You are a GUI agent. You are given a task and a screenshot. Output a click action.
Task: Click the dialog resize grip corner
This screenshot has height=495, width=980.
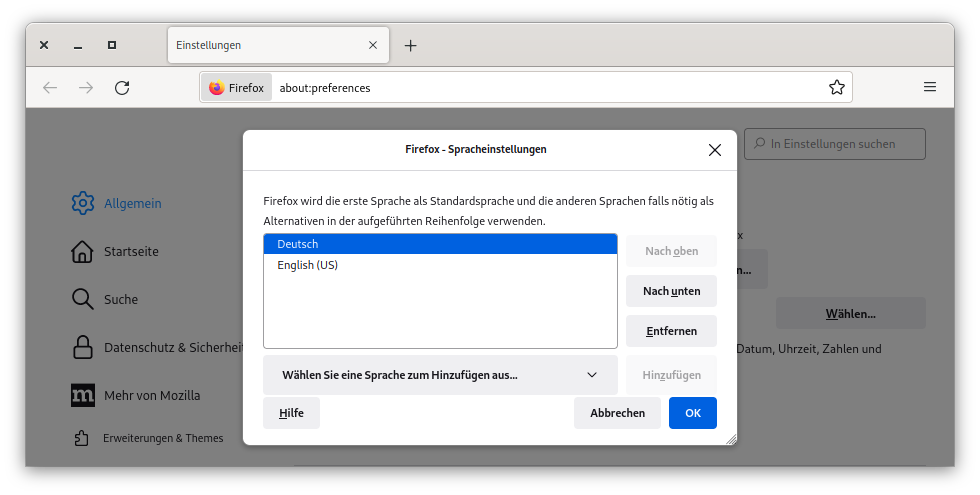coord(731,439)
